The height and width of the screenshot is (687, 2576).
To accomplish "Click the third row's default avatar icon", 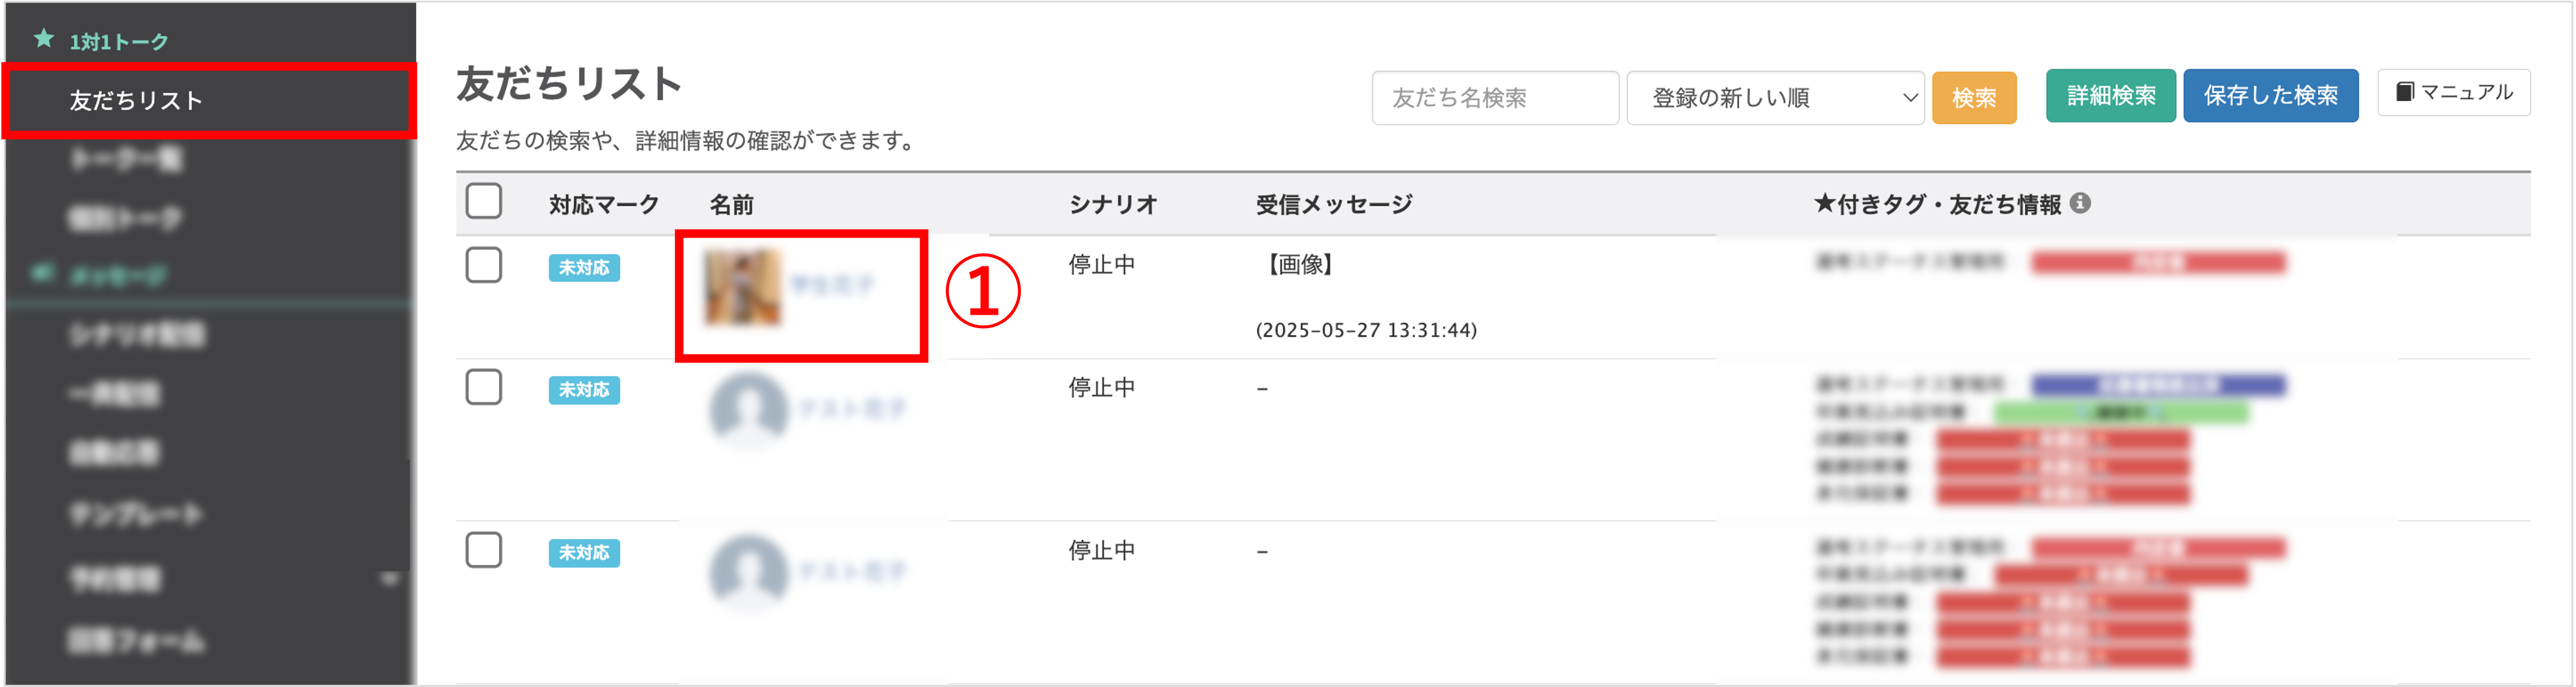I will (x=748, y=573).
